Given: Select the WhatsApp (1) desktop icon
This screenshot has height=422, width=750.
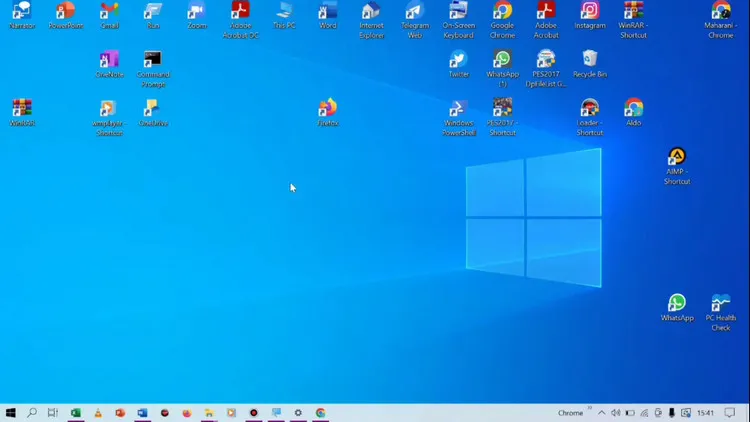Looking at the screenshot, I should click(502, 69).
